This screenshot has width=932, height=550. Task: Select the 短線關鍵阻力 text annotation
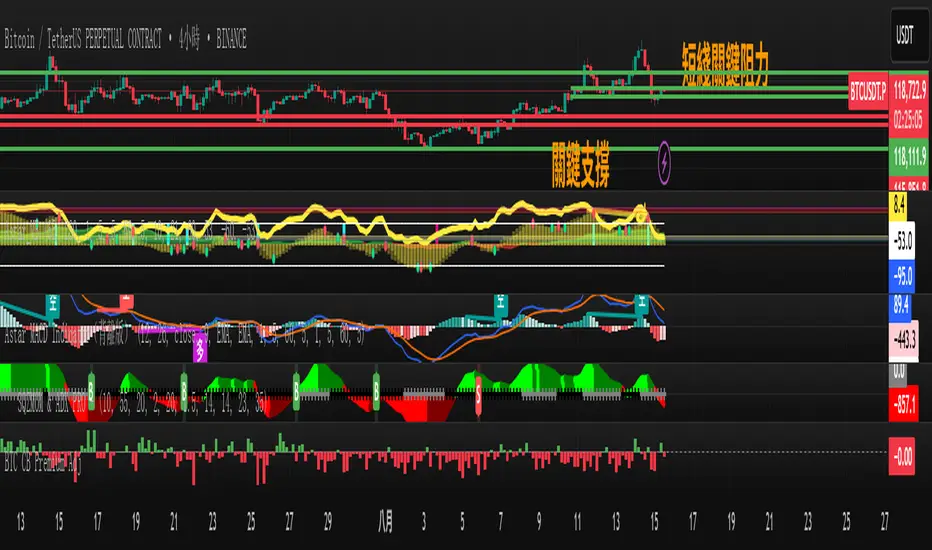coord(725,65)
